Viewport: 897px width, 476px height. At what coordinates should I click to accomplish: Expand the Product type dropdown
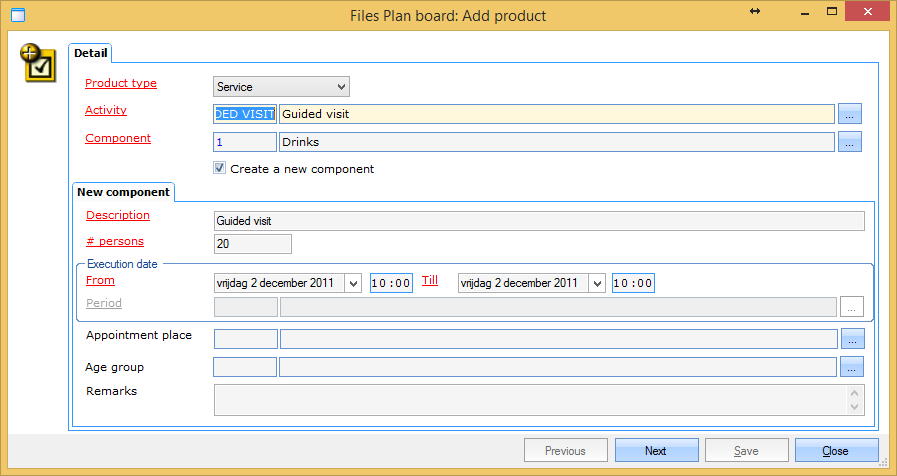coord(342,87)
